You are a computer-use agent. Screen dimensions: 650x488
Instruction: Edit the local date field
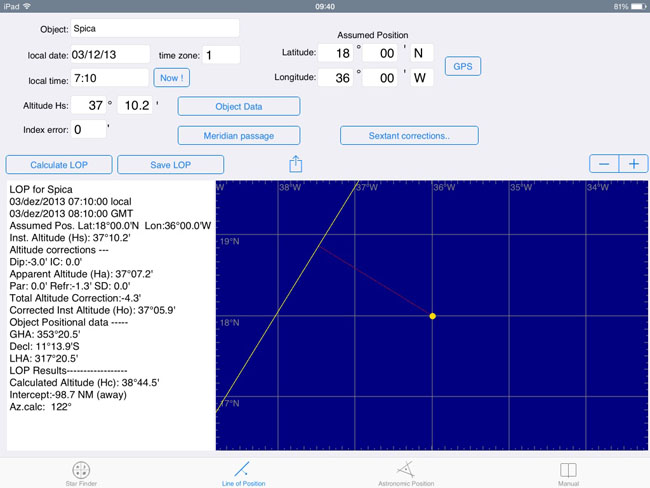point(110,54)
